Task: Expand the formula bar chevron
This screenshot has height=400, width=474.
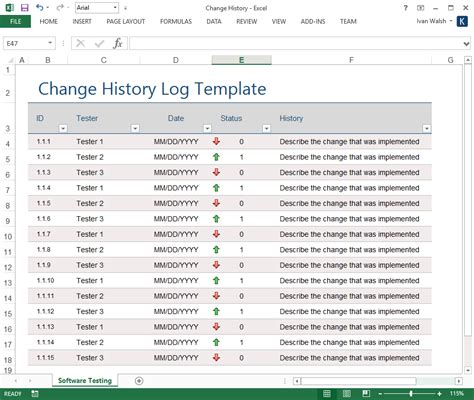Action: (x=466, y=44)
